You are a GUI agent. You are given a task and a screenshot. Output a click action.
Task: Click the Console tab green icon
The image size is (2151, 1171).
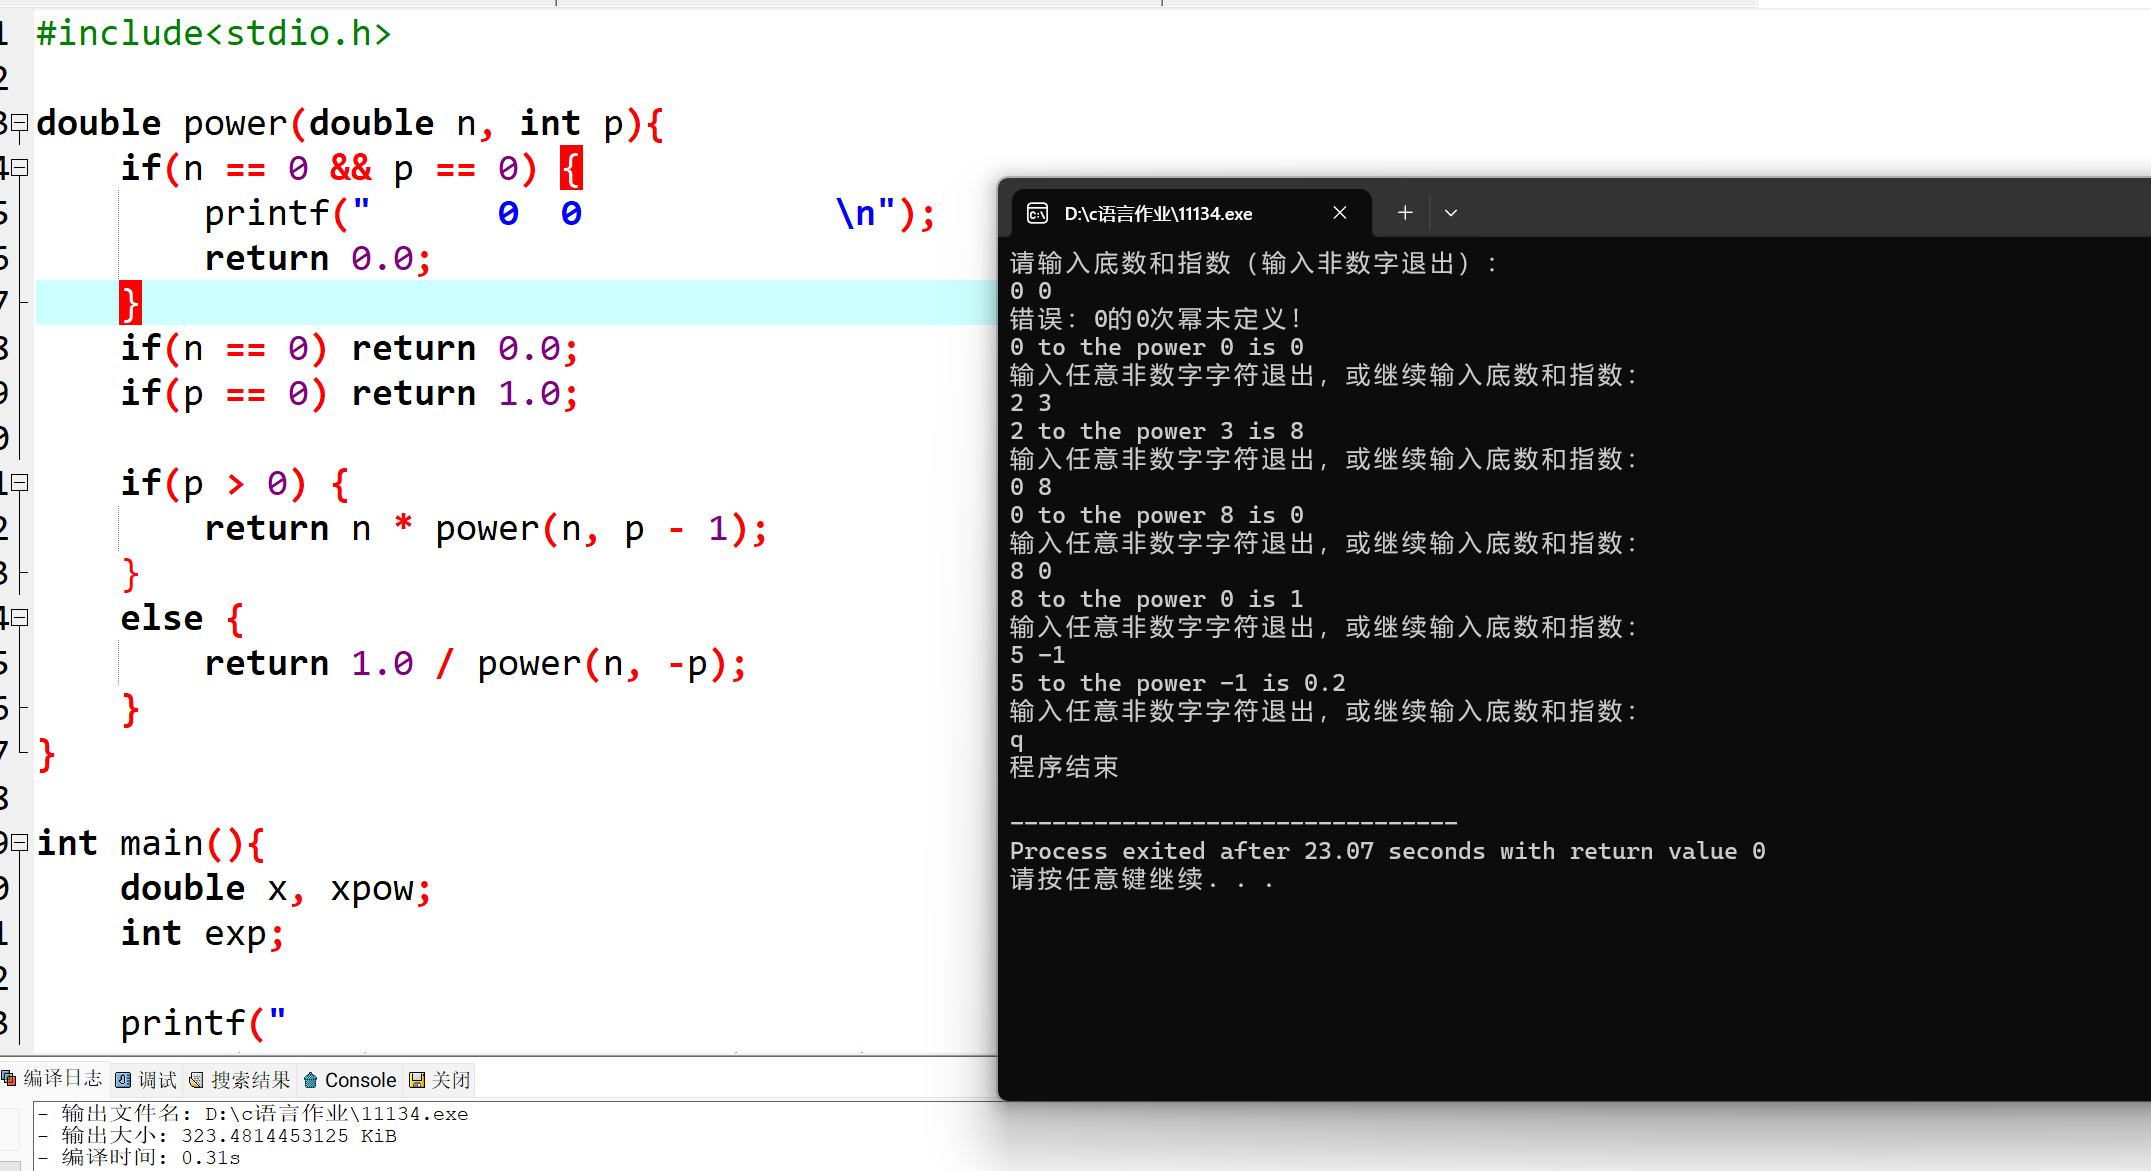pos(311,1080)
